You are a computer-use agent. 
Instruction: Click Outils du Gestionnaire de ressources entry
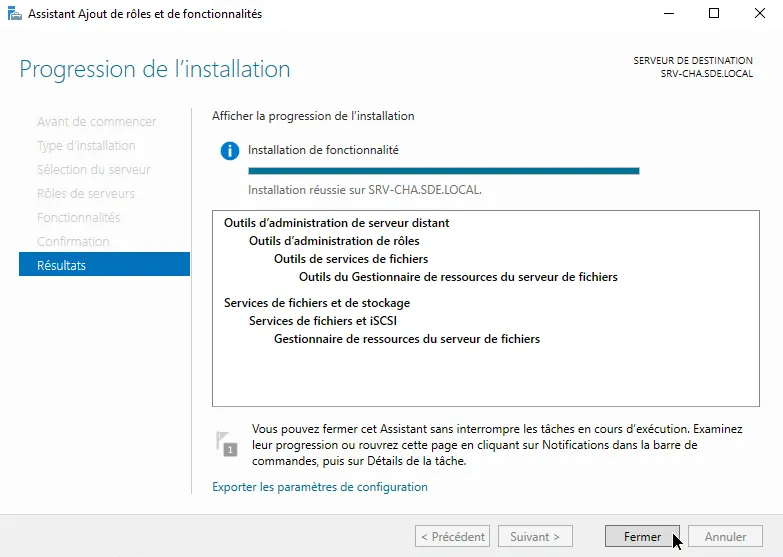(458, 277)
